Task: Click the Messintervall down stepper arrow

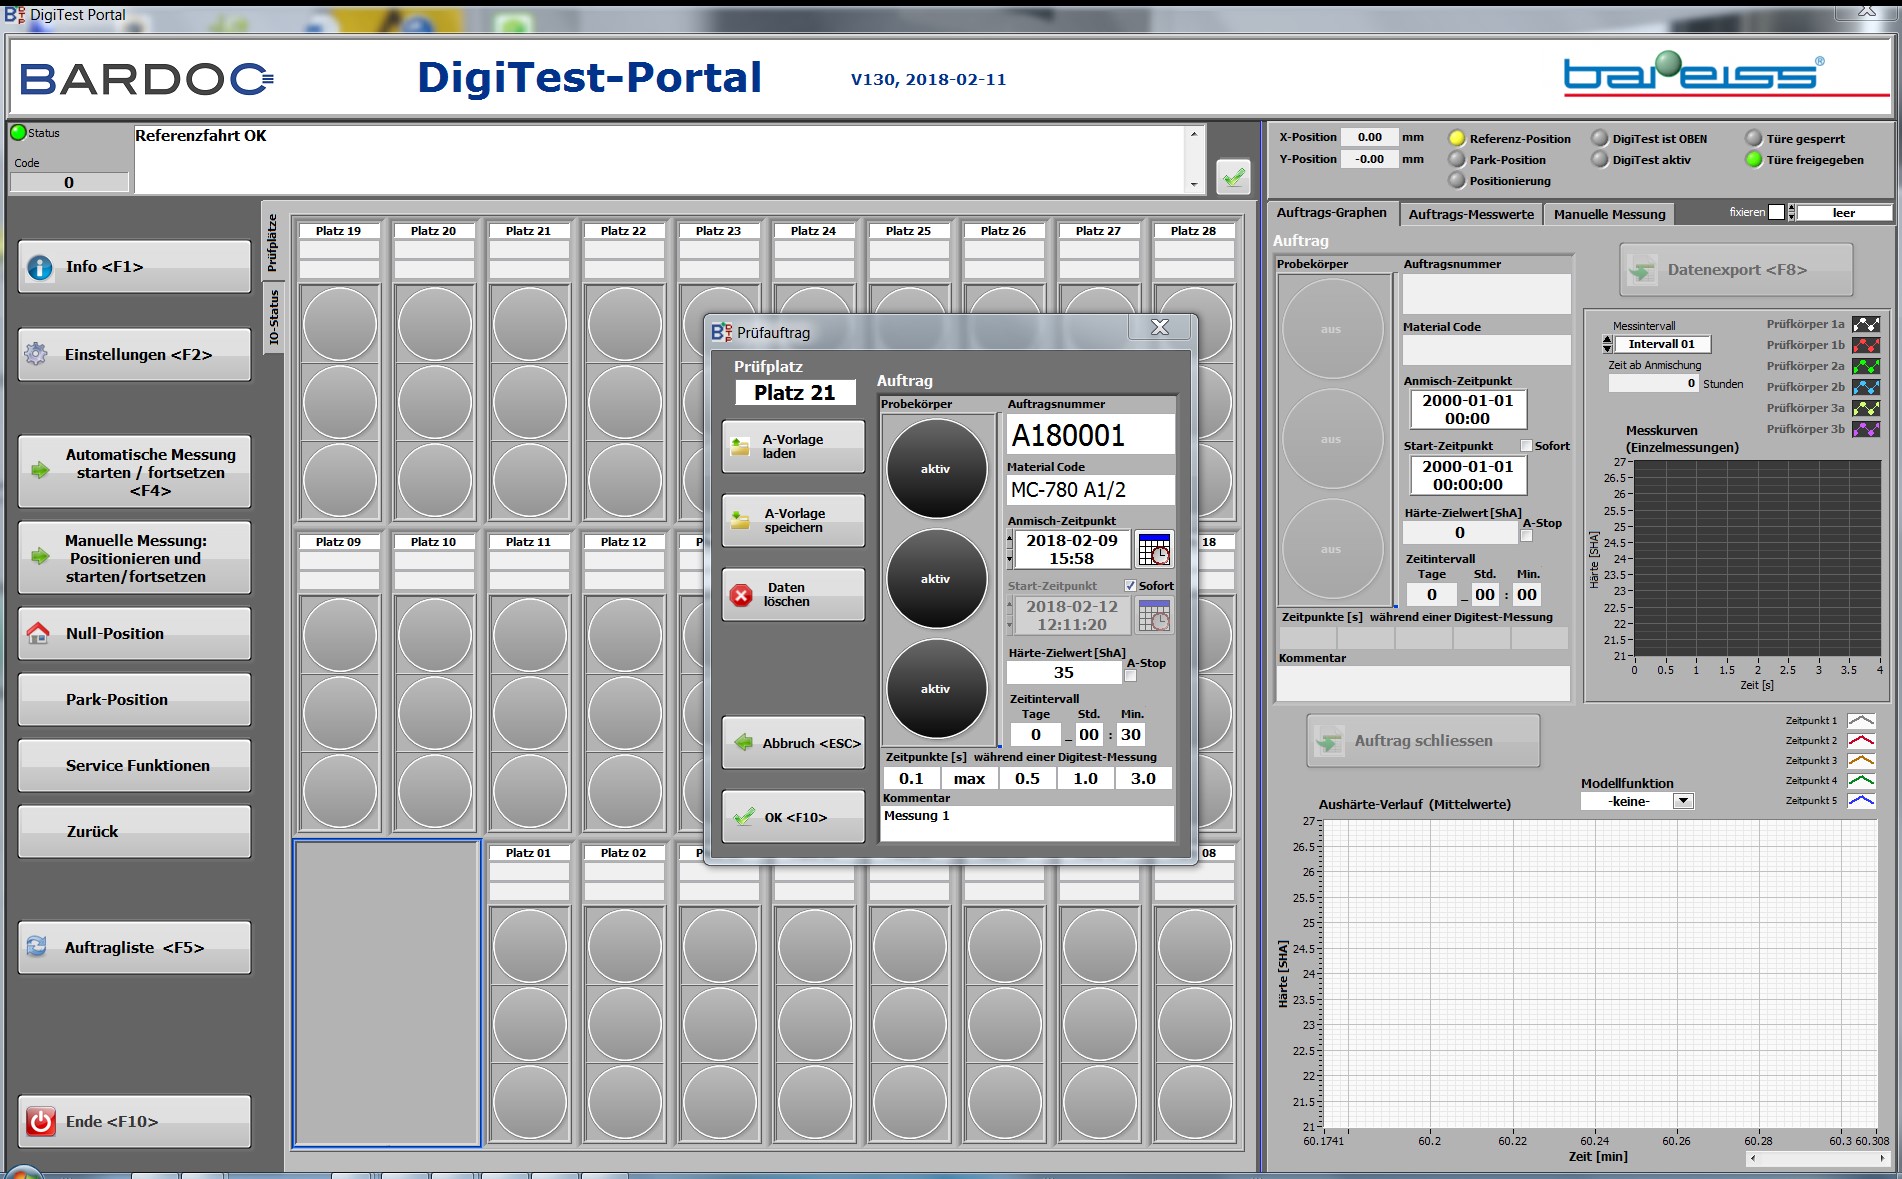Action: click(1607, 348)
